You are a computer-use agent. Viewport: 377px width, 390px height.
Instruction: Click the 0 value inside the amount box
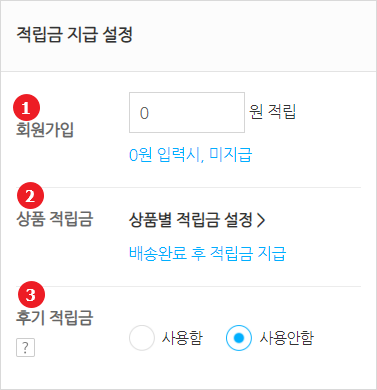[x=144, y=113]
